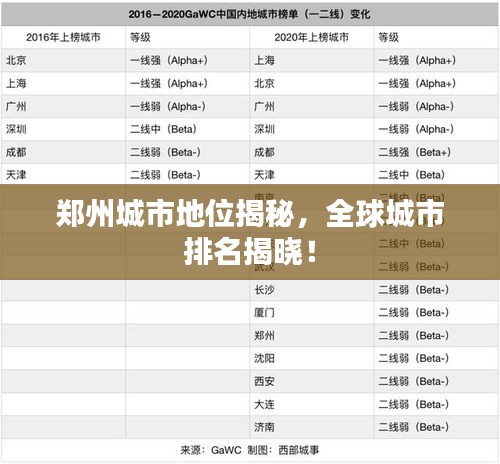Click the source caption 来源：GaWC
Screen dimensions: 500x464
[x=211, y=450]
